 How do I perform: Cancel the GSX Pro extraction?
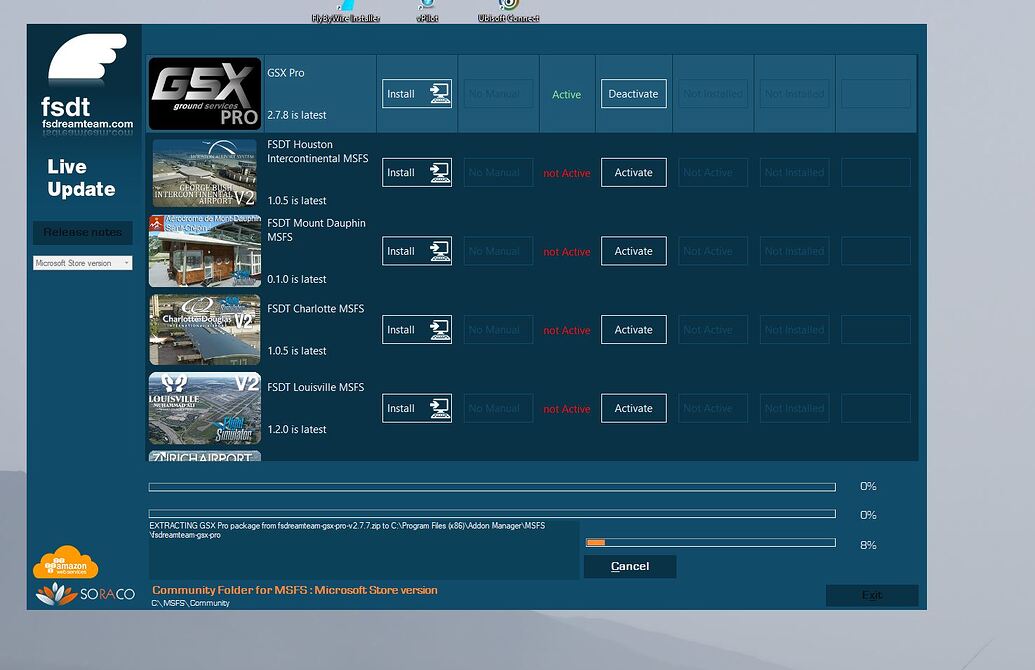point(630,566)
